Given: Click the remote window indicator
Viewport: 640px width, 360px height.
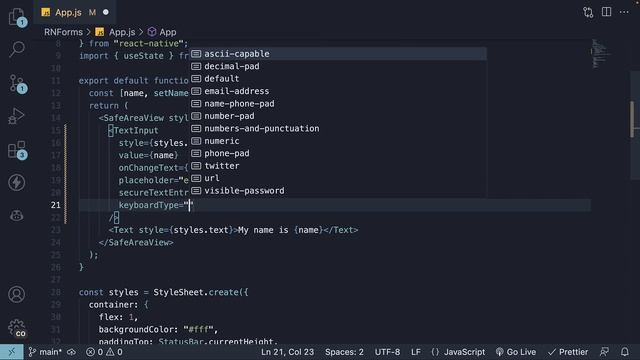Looking at the screenshot, I should [x=11, y=352].
